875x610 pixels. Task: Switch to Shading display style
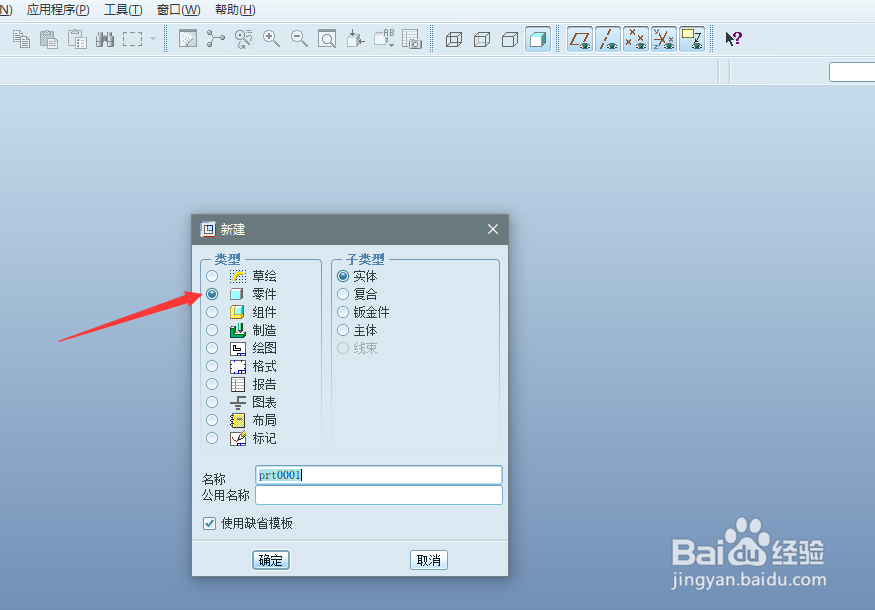[x=538, y=40]
